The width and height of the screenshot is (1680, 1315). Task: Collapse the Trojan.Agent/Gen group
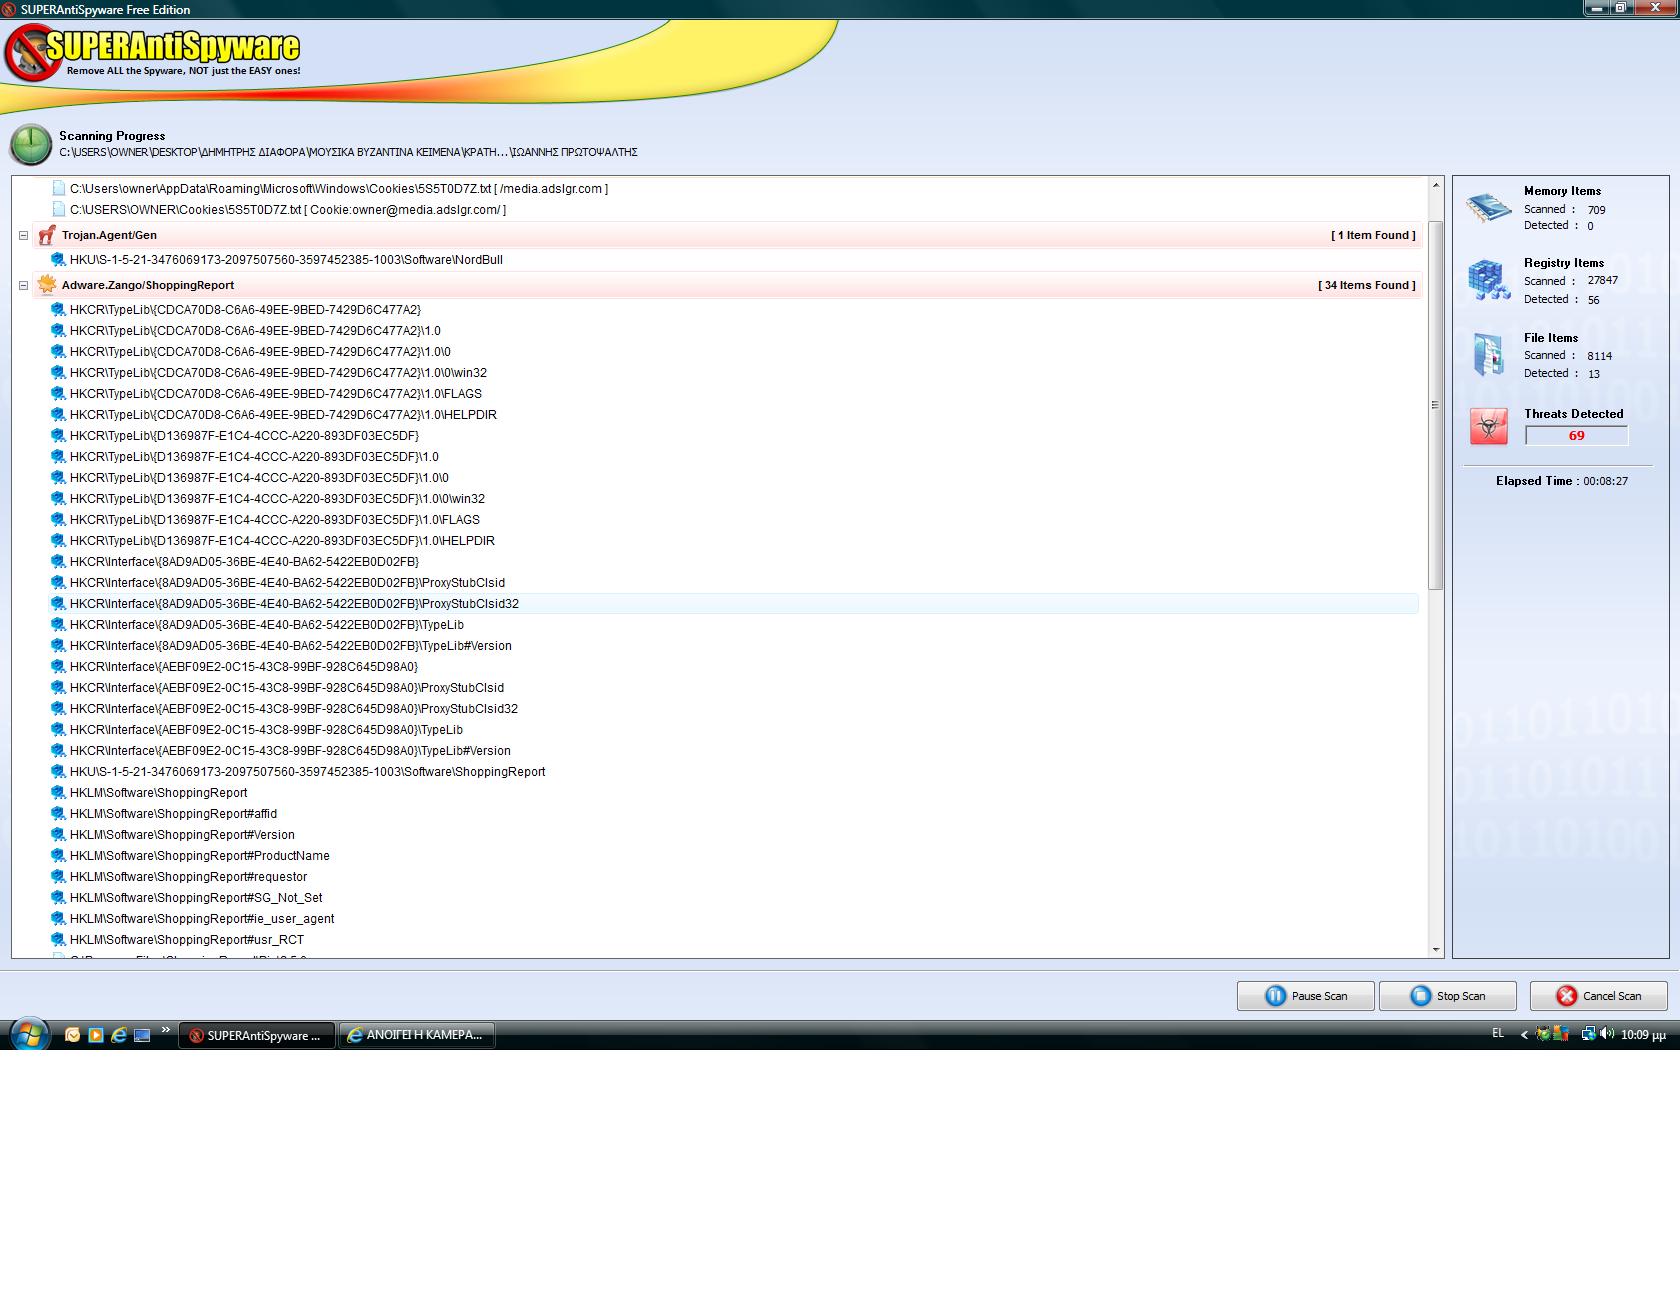coord(23,236)
